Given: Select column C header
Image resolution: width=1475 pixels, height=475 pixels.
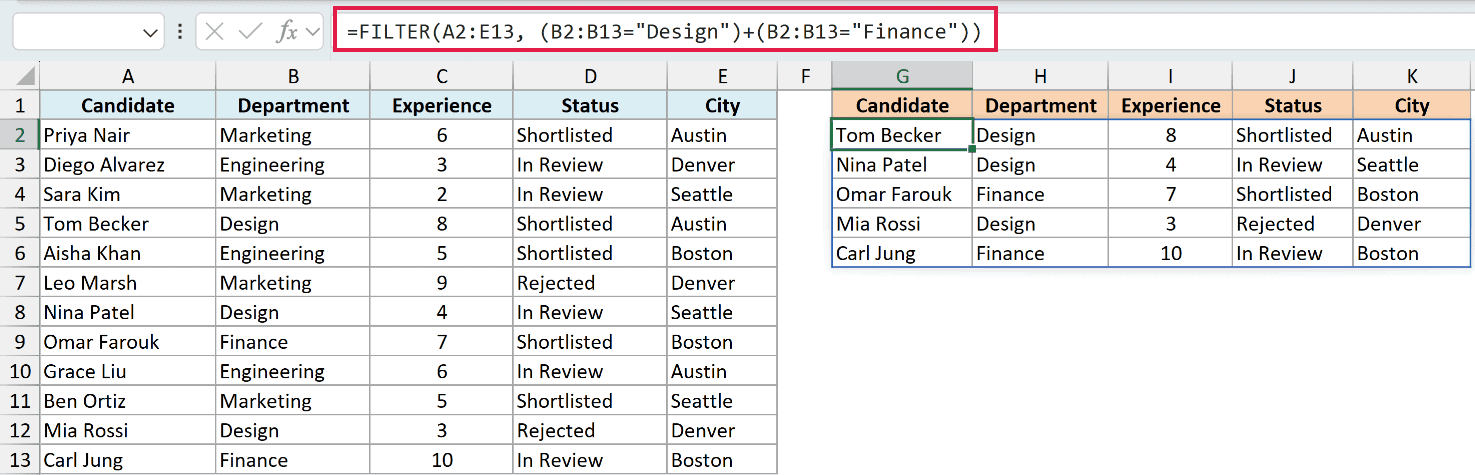Looking at the screenshot, I should 441,76.
